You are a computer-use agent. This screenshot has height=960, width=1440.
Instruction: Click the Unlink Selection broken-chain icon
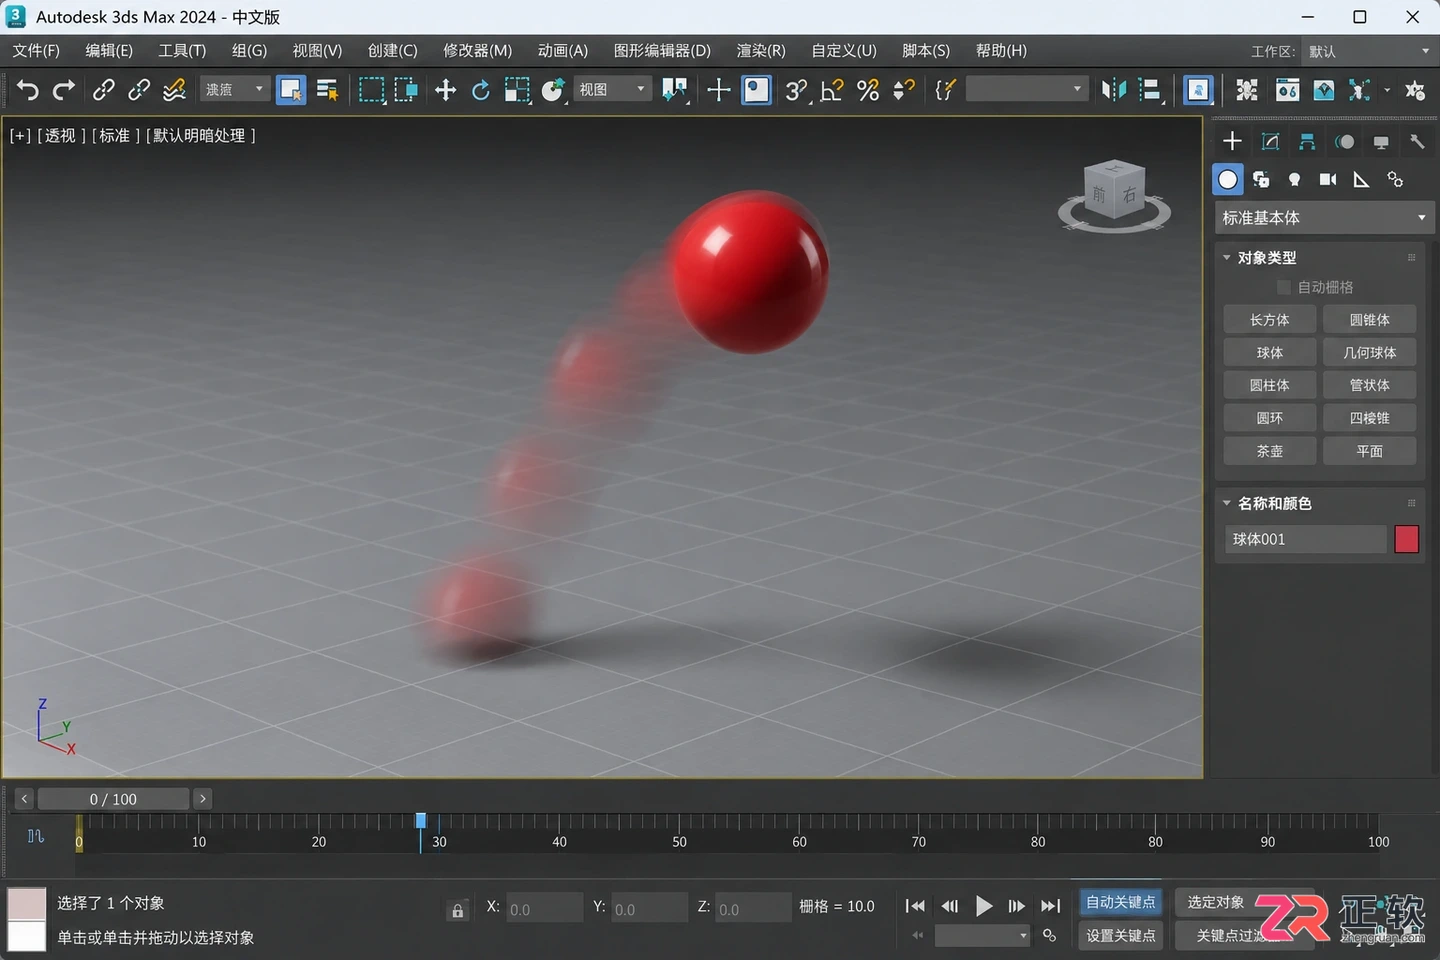click(x=138, y=90)
